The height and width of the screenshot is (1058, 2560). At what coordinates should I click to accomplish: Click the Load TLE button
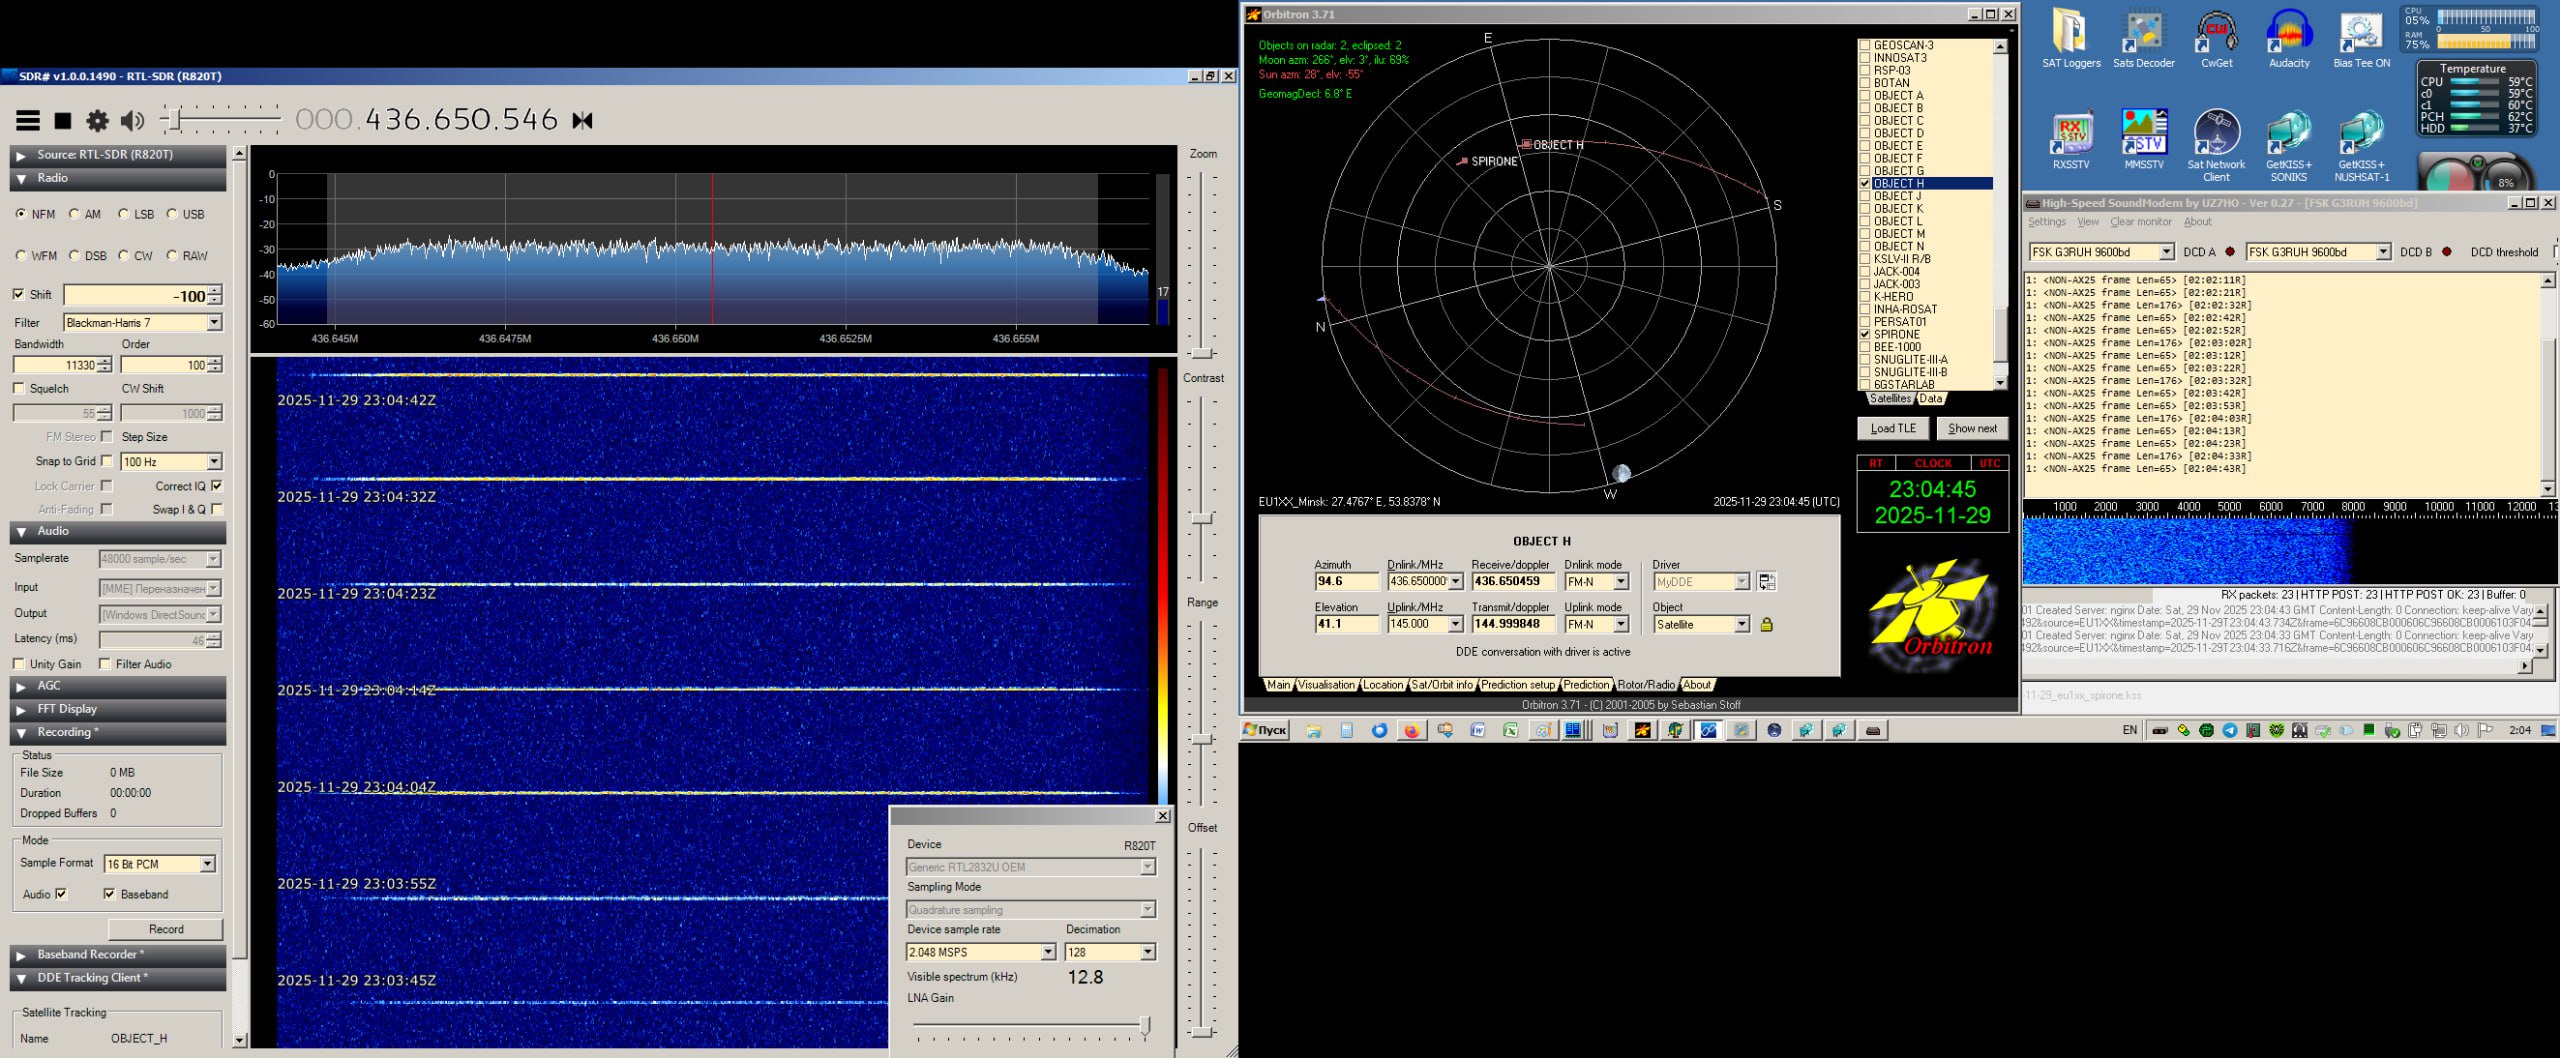(1892, 428)
